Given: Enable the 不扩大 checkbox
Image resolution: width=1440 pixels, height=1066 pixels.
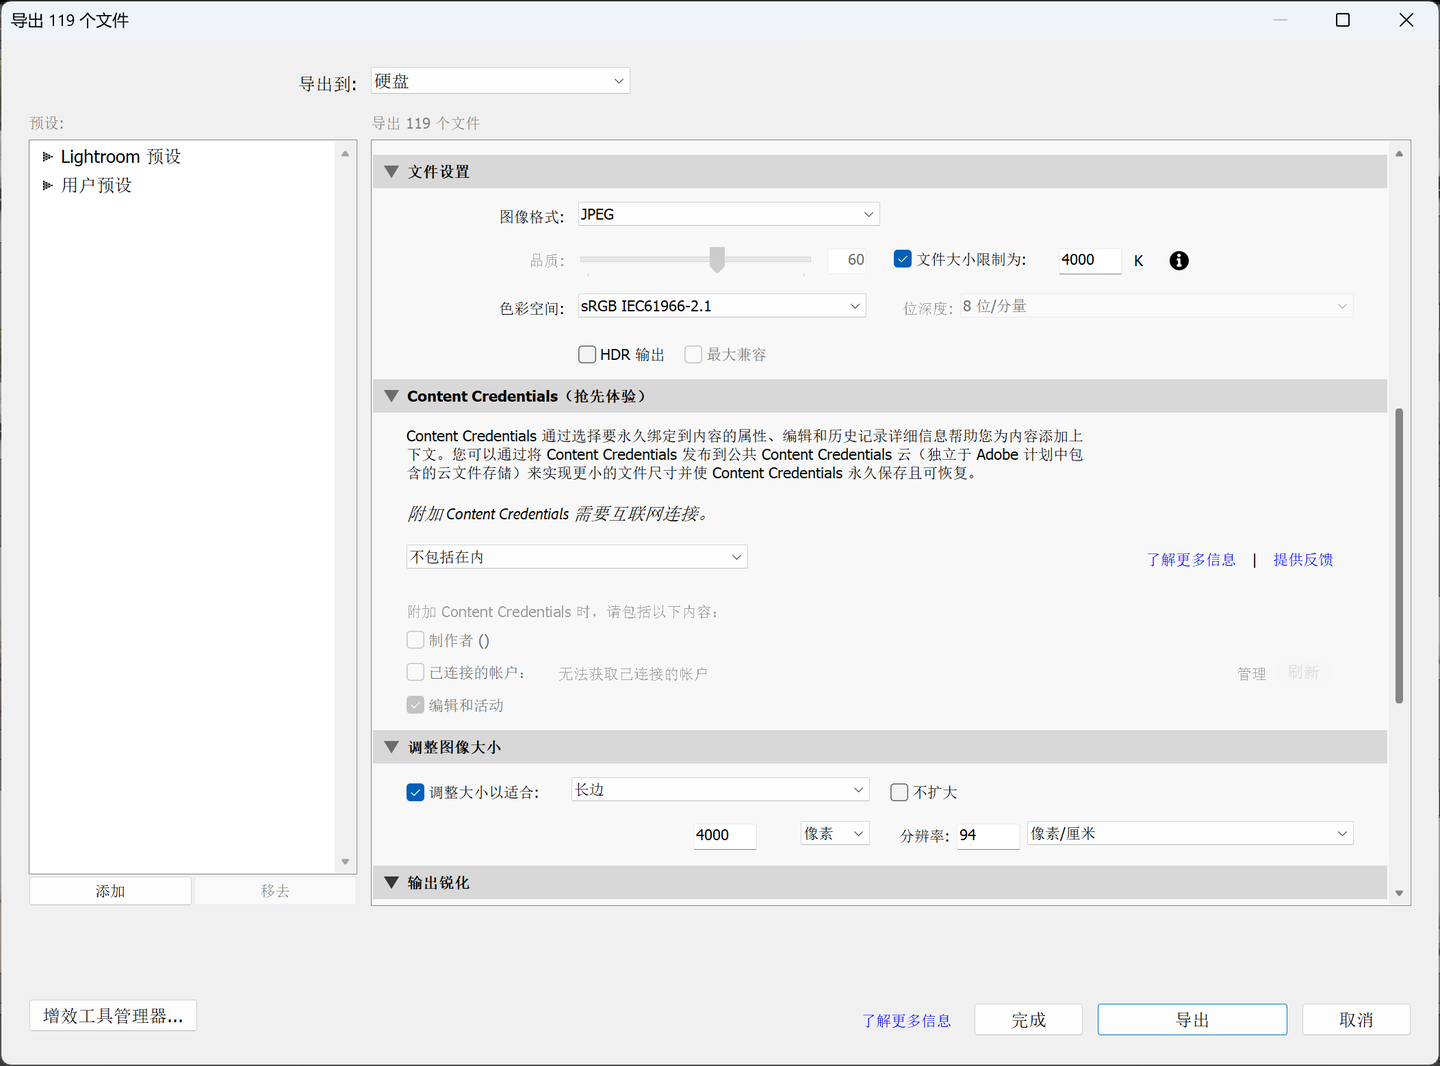Looking at the screenshot, I should tap(899, 792).
